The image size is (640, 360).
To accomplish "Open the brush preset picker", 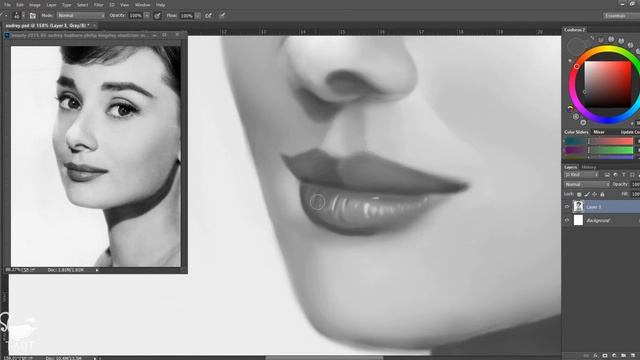I will [x=19, y=16].
